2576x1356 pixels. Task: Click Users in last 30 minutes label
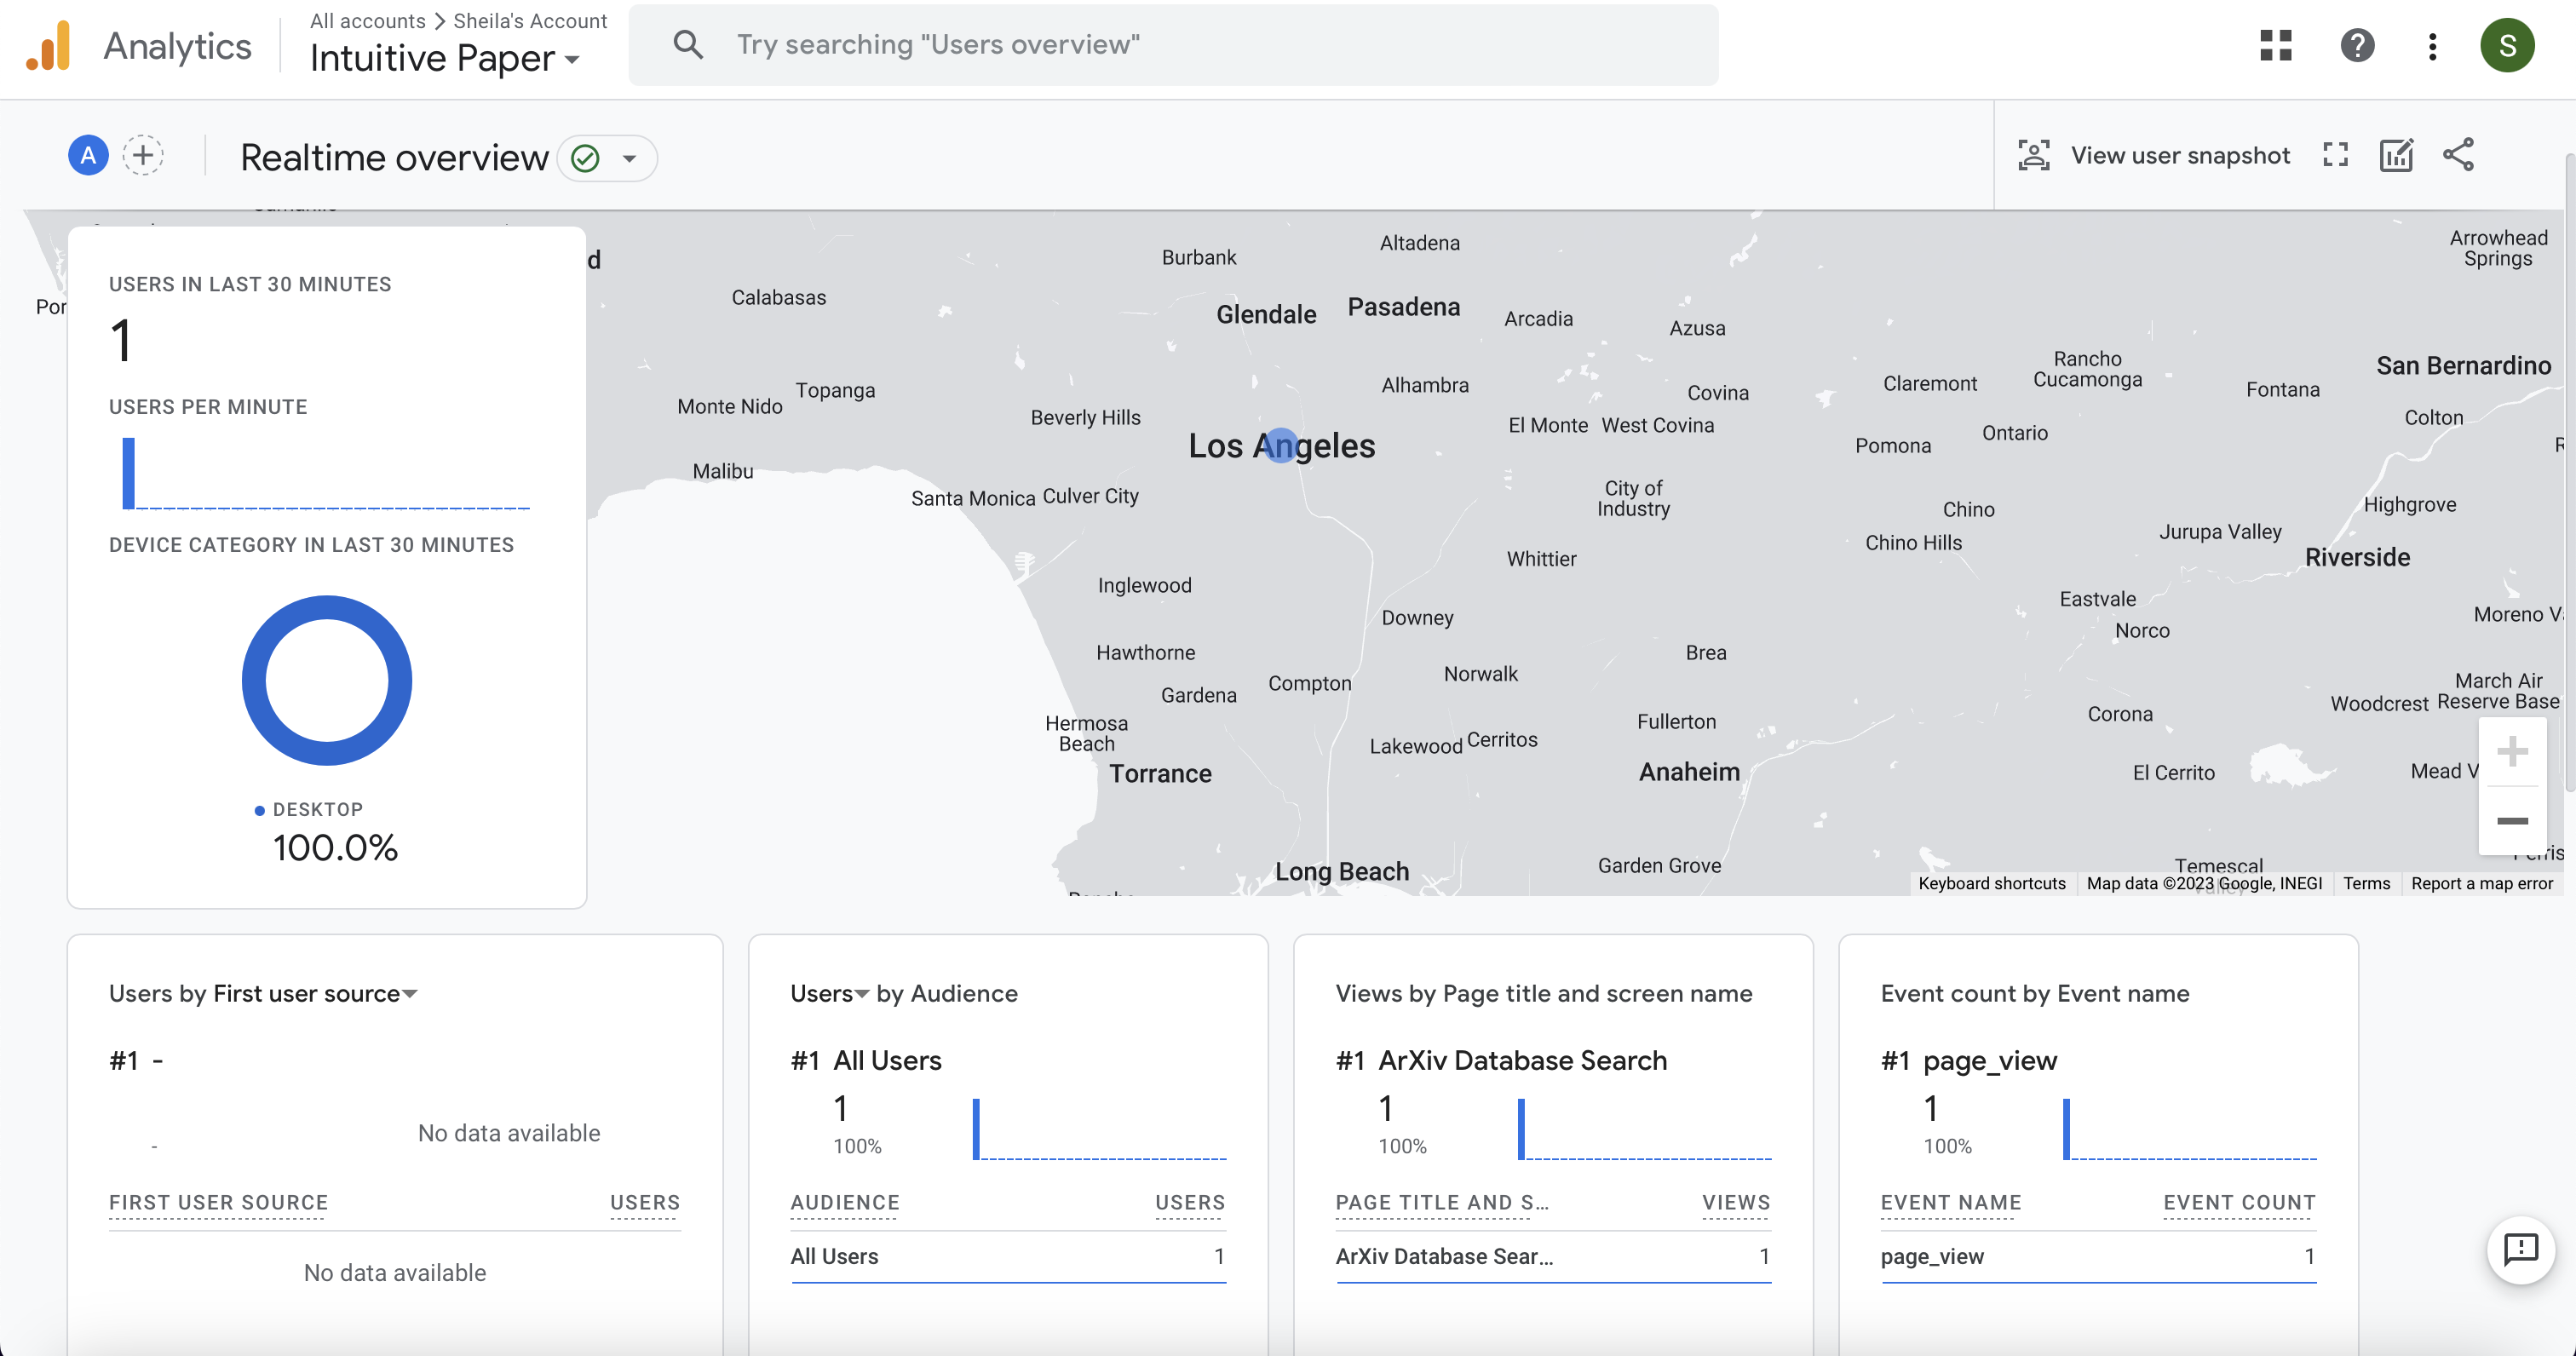(x=250, y=284)
